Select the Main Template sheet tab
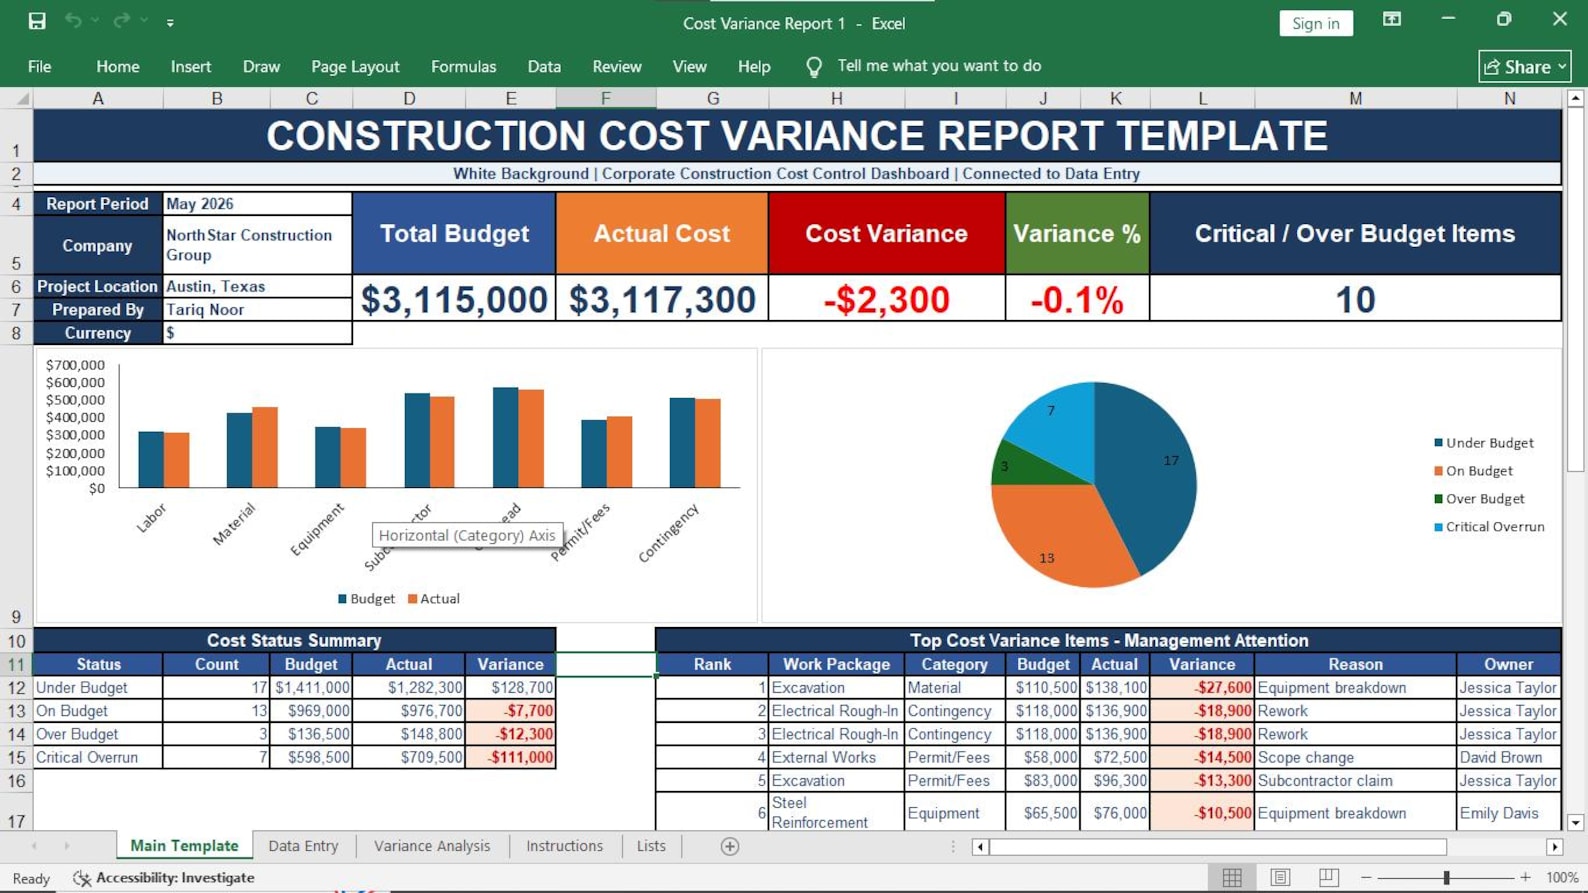 (184, 846)
